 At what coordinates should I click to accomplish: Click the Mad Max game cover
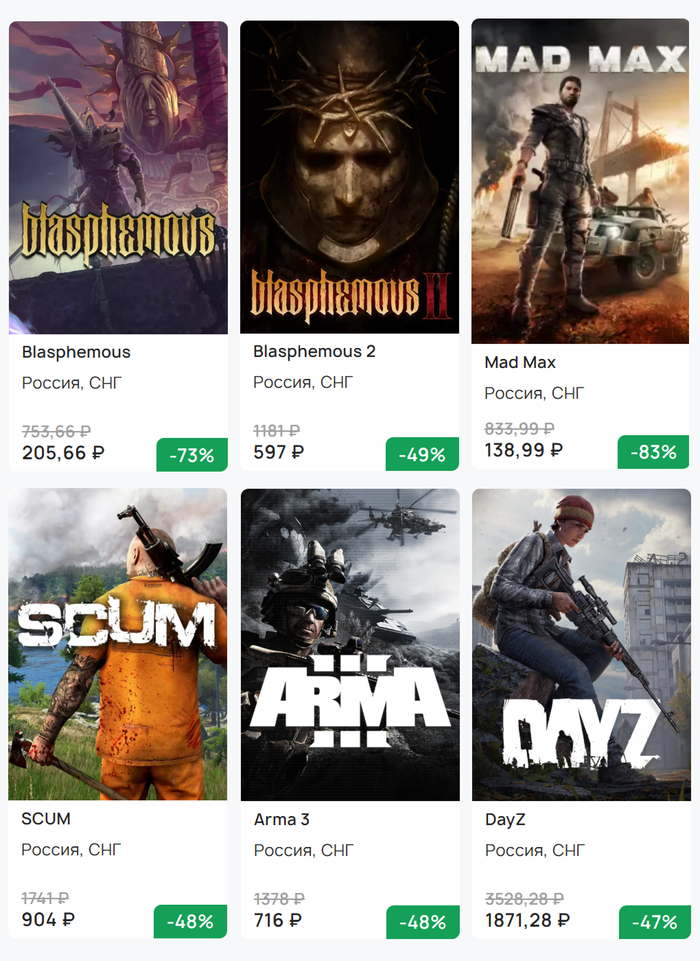coord(580,181)
